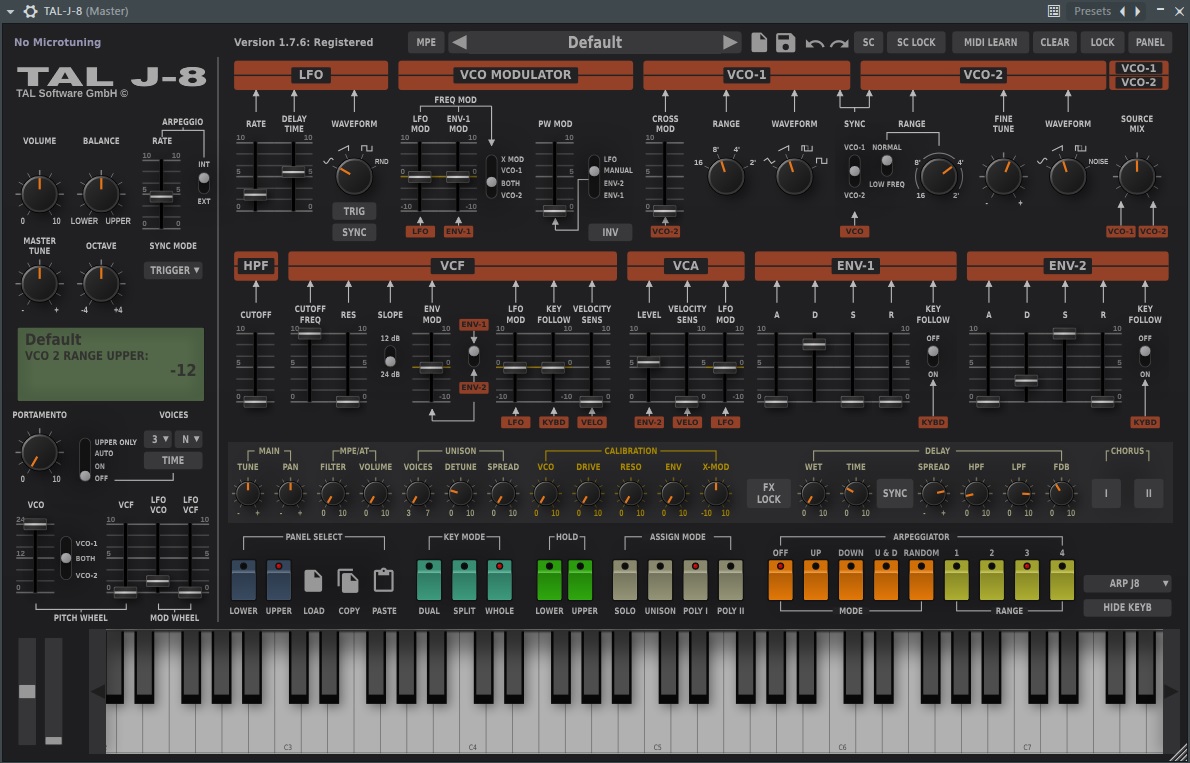The image size is (1190, 763).
Task: Click the portamento TIME button
Action: coord(173,460)
